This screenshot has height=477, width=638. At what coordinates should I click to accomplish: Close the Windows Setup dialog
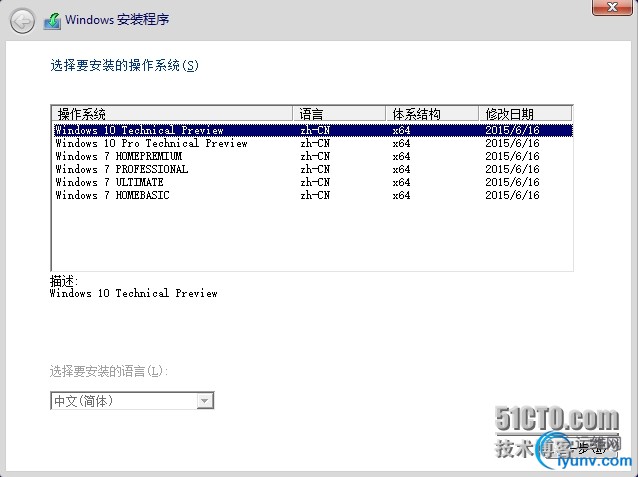tap(612, 7)
